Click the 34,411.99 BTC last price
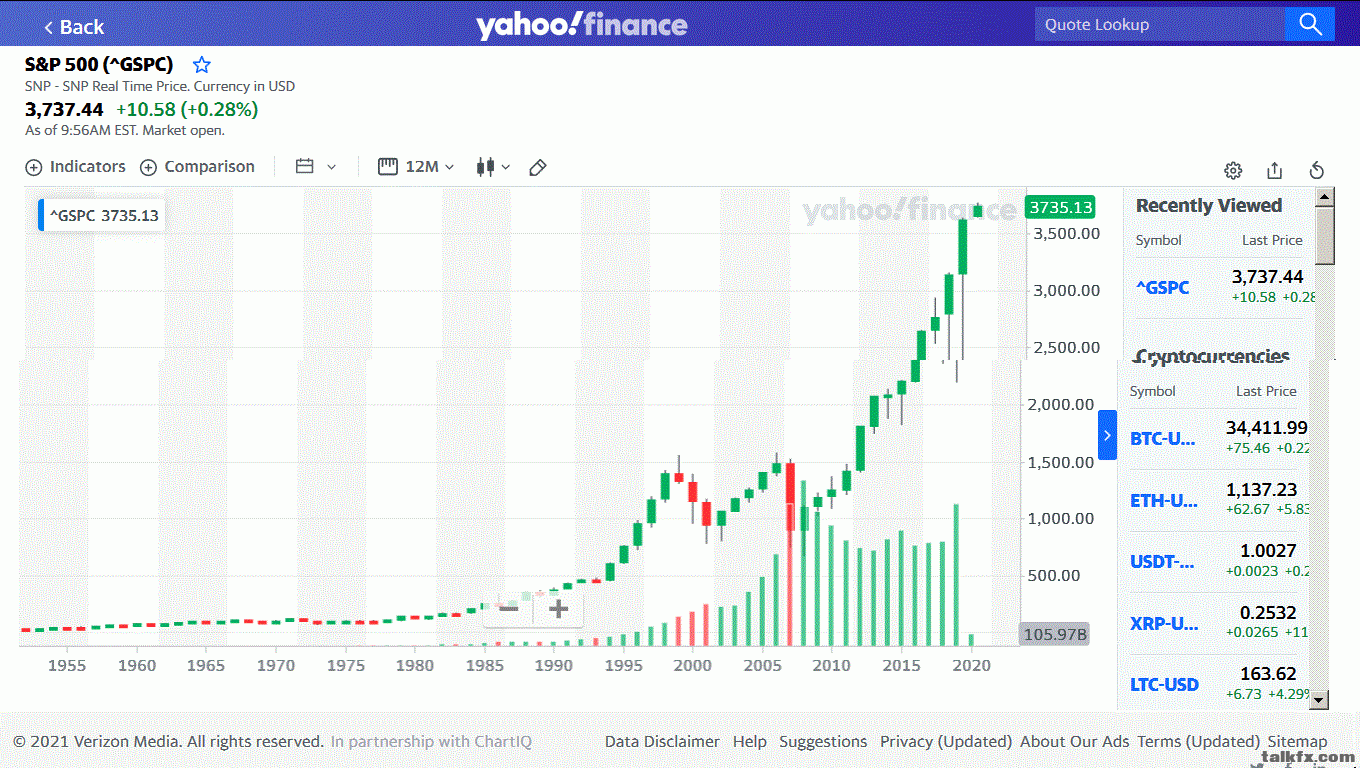Screen dimensions: 1360x768 [x=1266, y=428]
